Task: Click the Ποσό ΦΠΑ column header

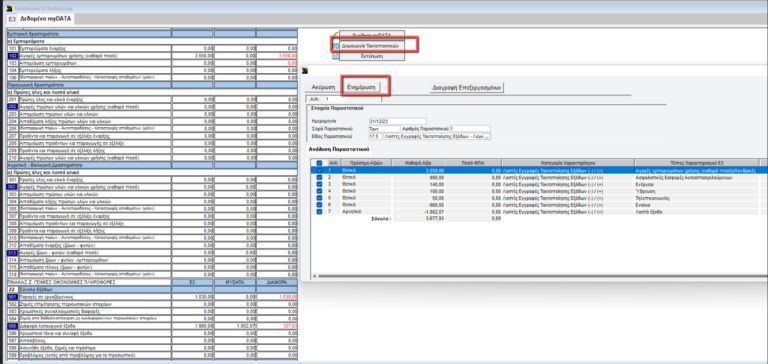Action: (473, 163)
